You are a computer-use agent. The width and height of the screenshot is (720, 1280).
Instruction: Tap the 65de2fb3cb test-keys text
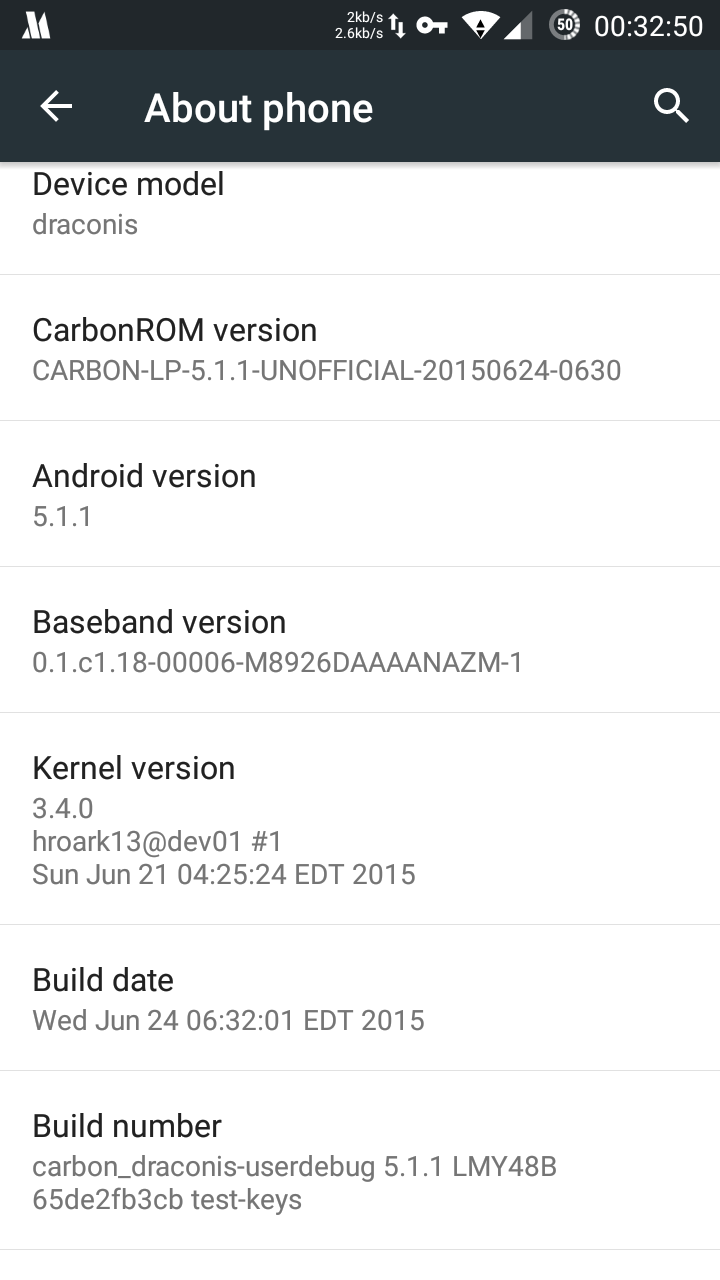[x=167, y=1199]
